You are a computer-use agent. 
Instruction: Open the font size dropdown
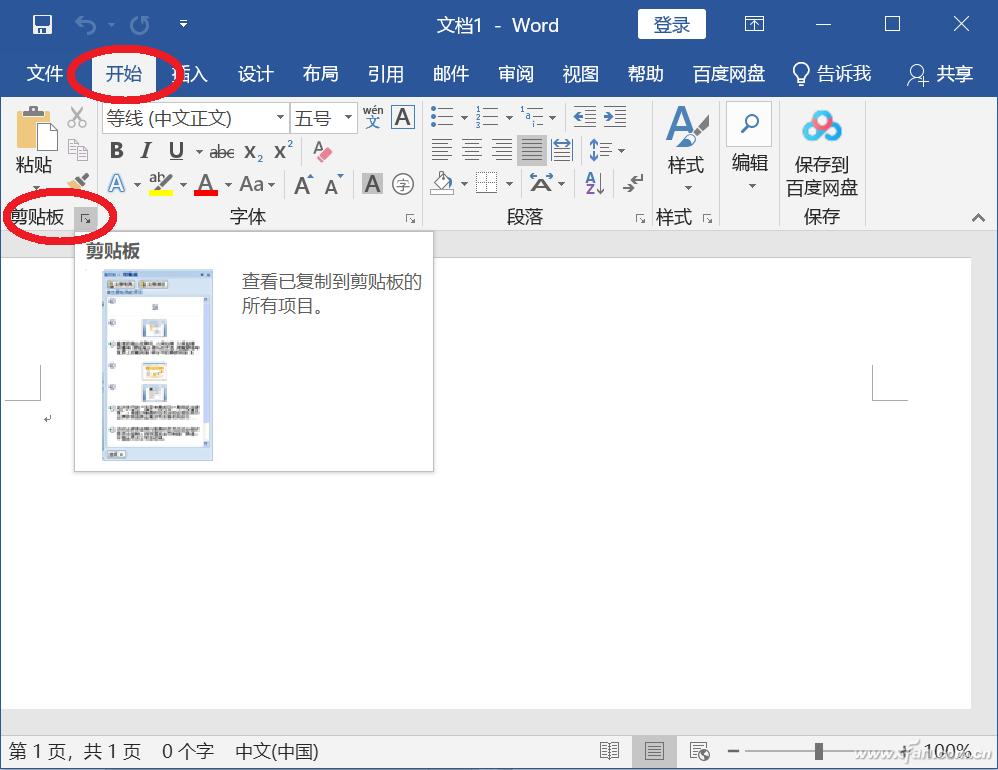345,117
